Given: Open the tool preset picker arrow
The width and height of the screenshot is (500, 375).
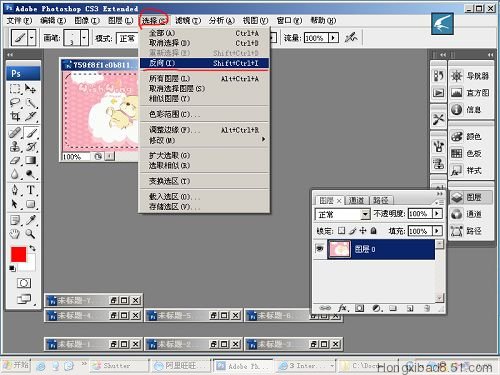Looking at the screenshot, I should tap(32, 38).
